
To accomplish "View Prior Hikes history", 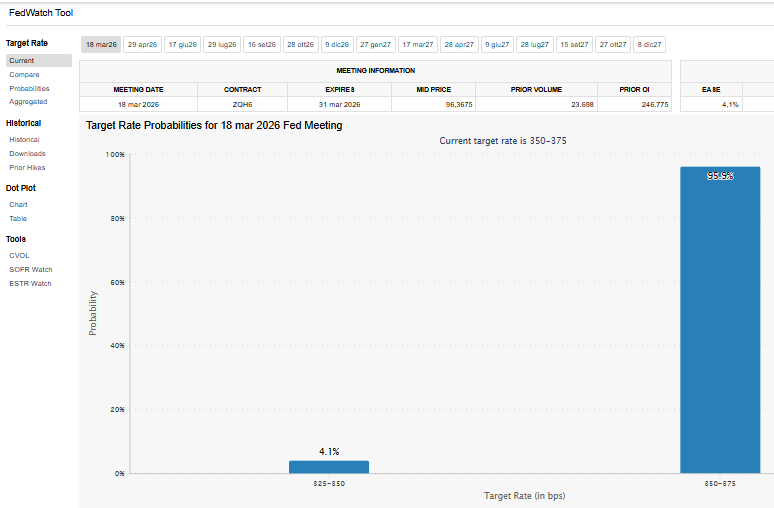I will (27, 167).
